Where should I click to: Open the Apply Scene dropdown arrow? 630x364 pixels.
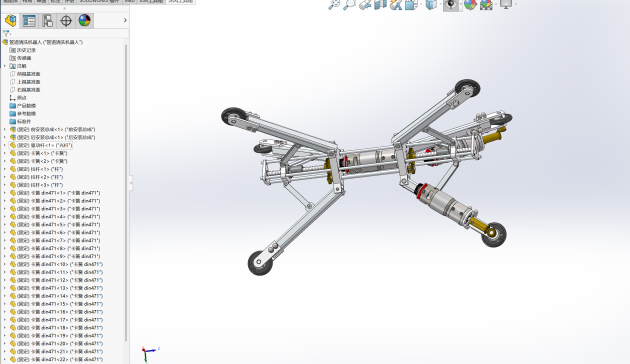pos(495,5)
